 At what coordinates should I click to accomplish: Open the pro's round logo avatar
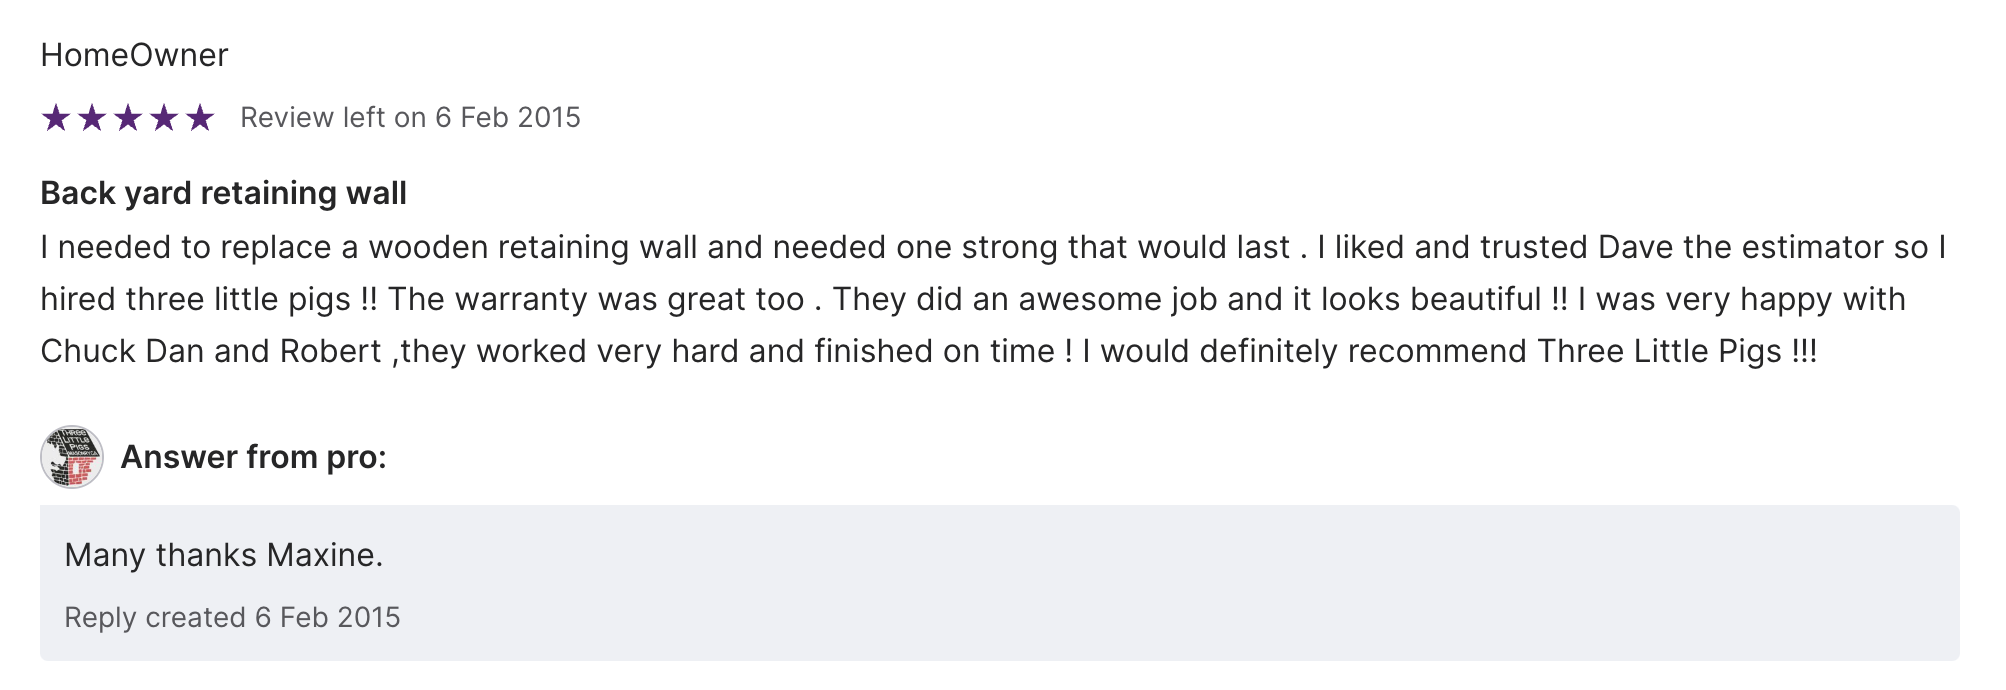(72, 457)
